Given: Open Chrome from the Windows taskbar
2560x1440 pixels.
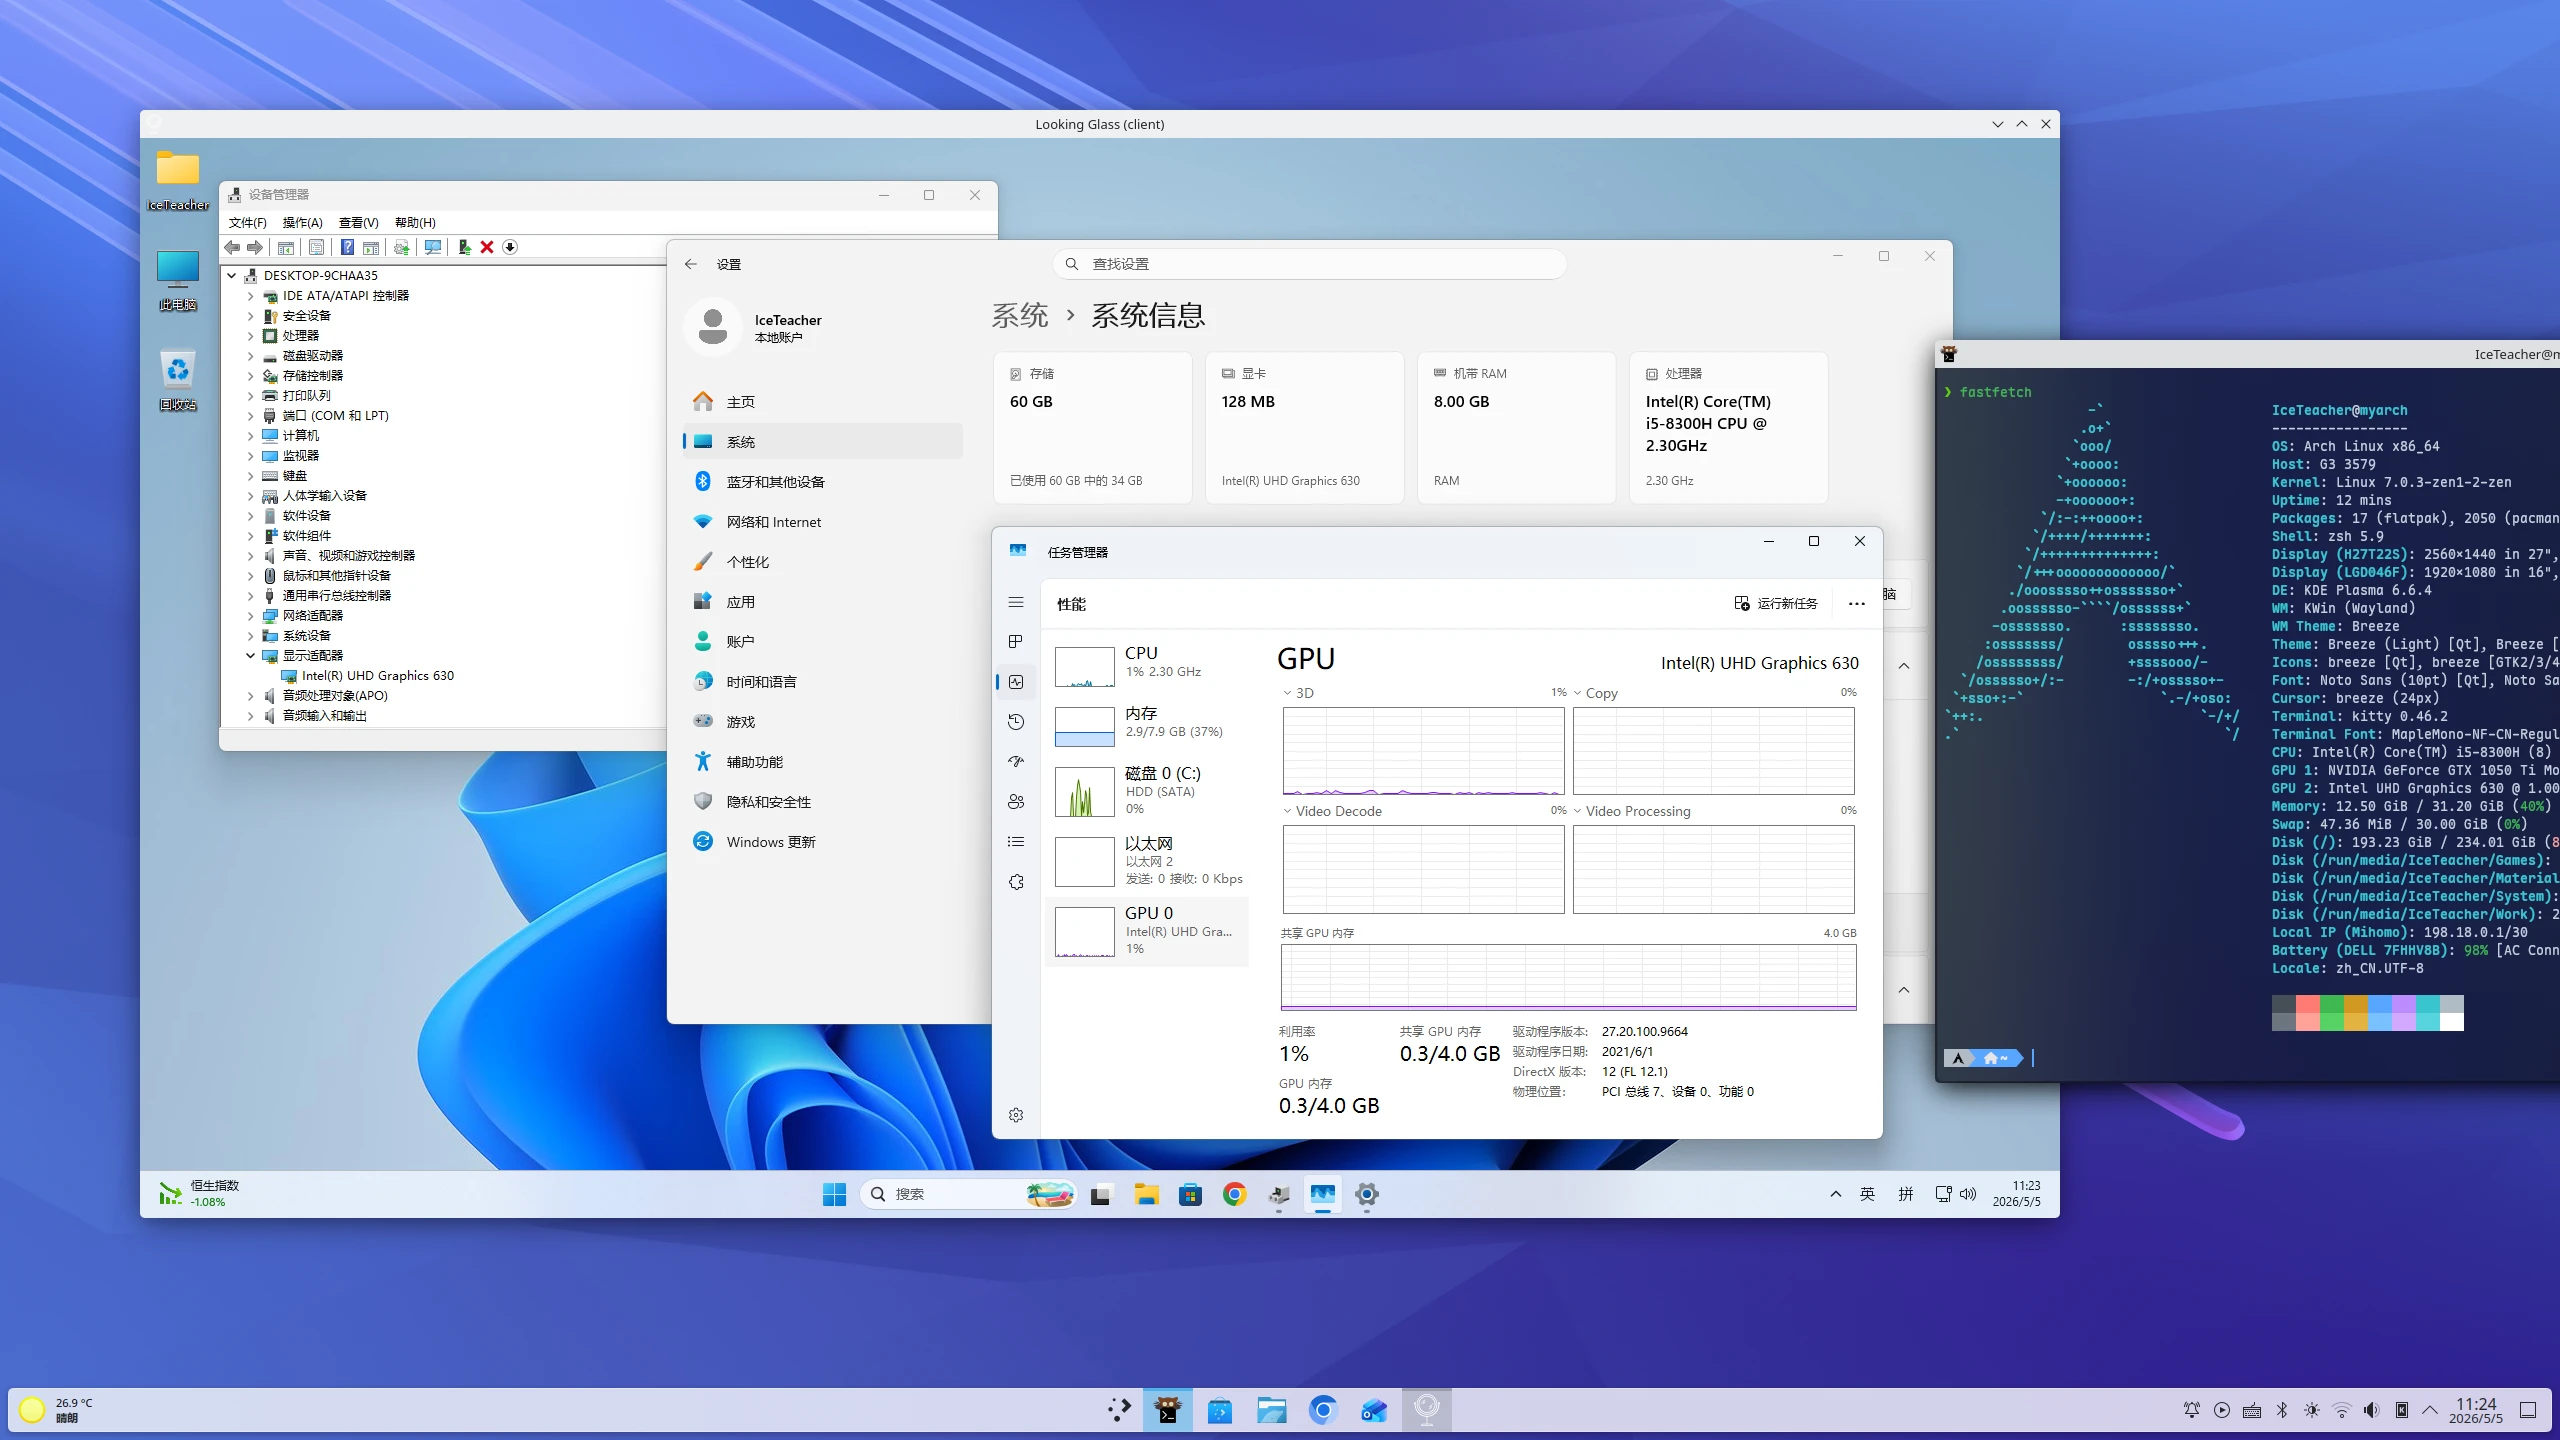Looking at the screenshot, I should (x=1235, y=1194).
